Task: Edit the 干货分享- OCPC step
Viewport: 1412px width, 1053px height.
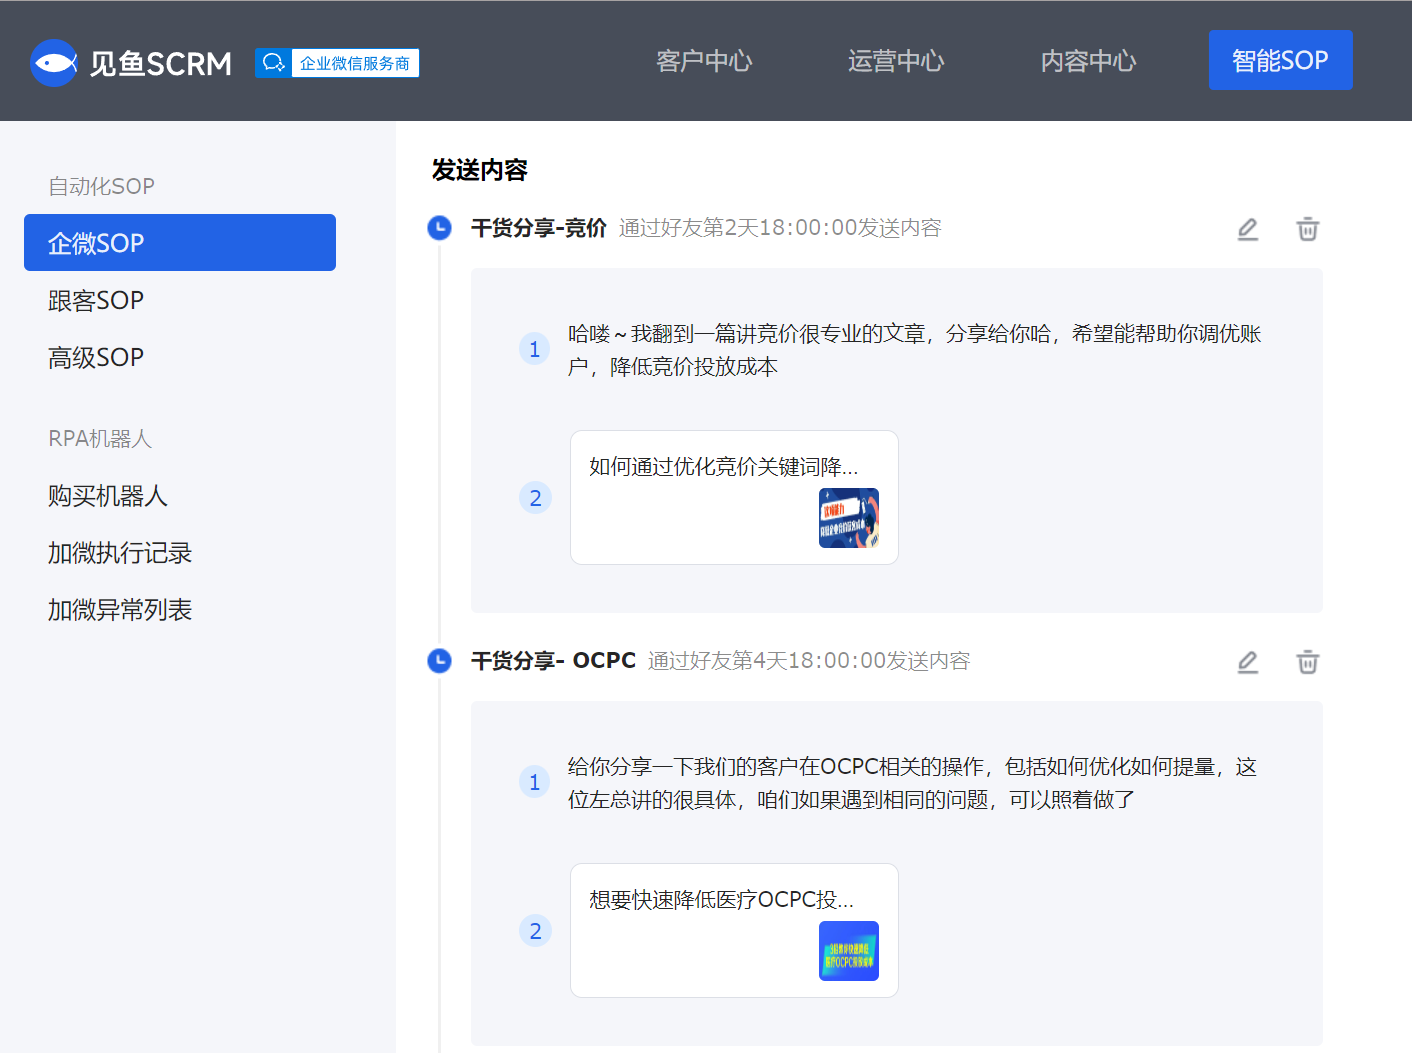Action: click(x=1247, y=662)
